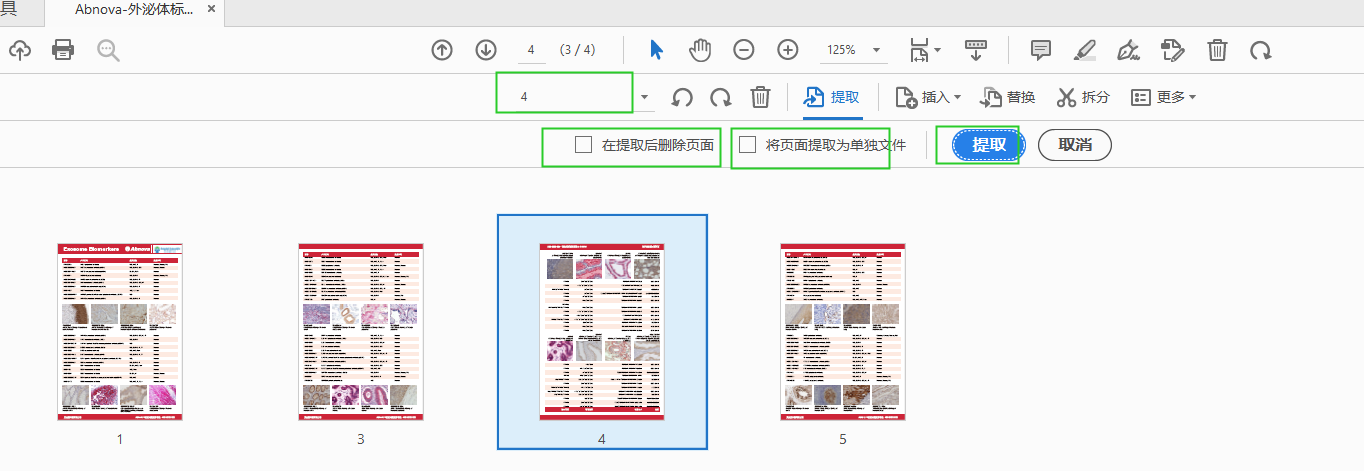
Task: Open the add comment note tool
Action: pyautogui.click(x=1040, y=49)
